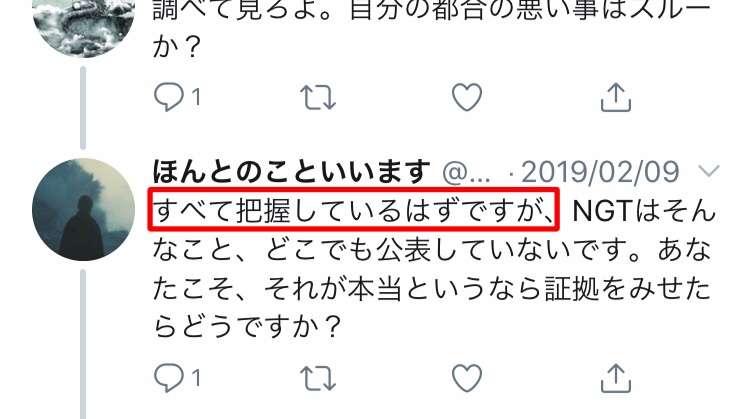Reply to the ほんとのこといいます tweet
750x419 pixels.
click(168, 378)
